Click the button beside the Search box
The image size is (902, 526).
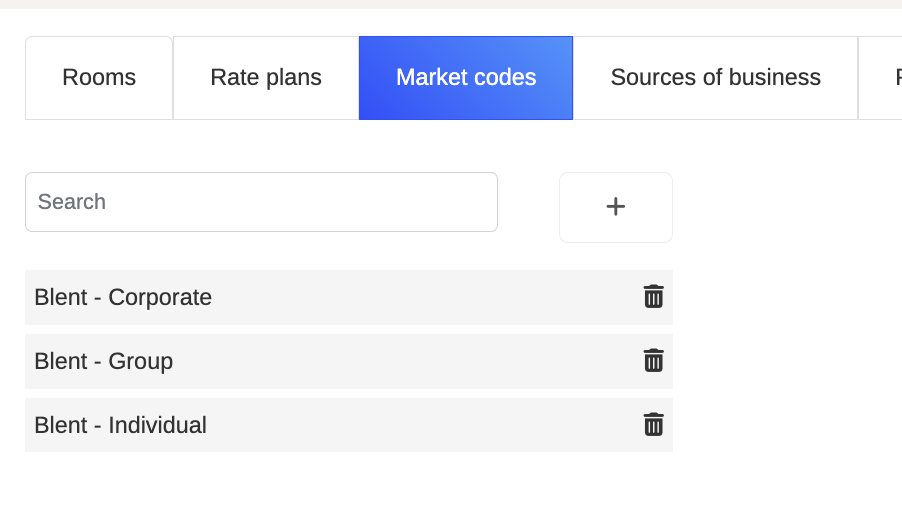[x=616, y=207]
